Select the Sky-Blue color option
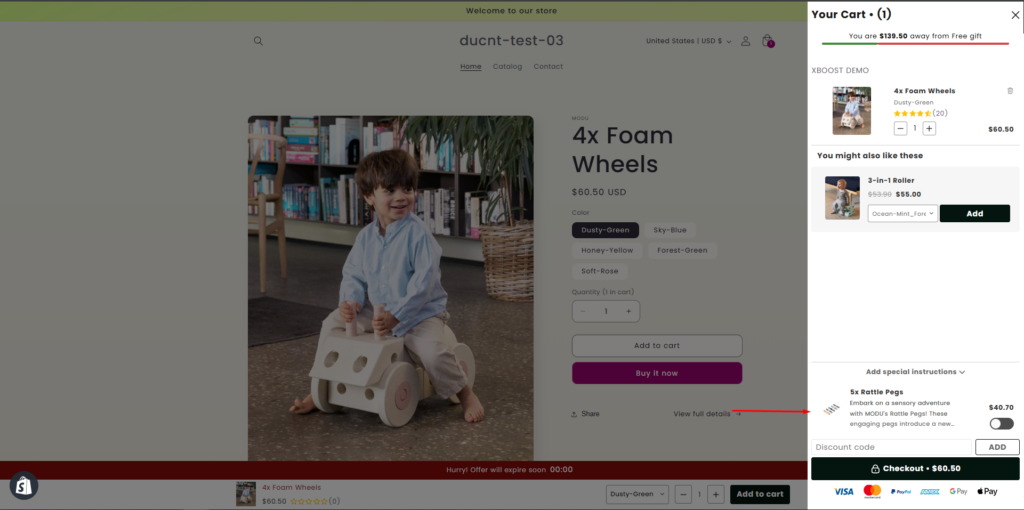Image resolution: width=1024 pixels, height=510 pixels. [x=670, y=230]
